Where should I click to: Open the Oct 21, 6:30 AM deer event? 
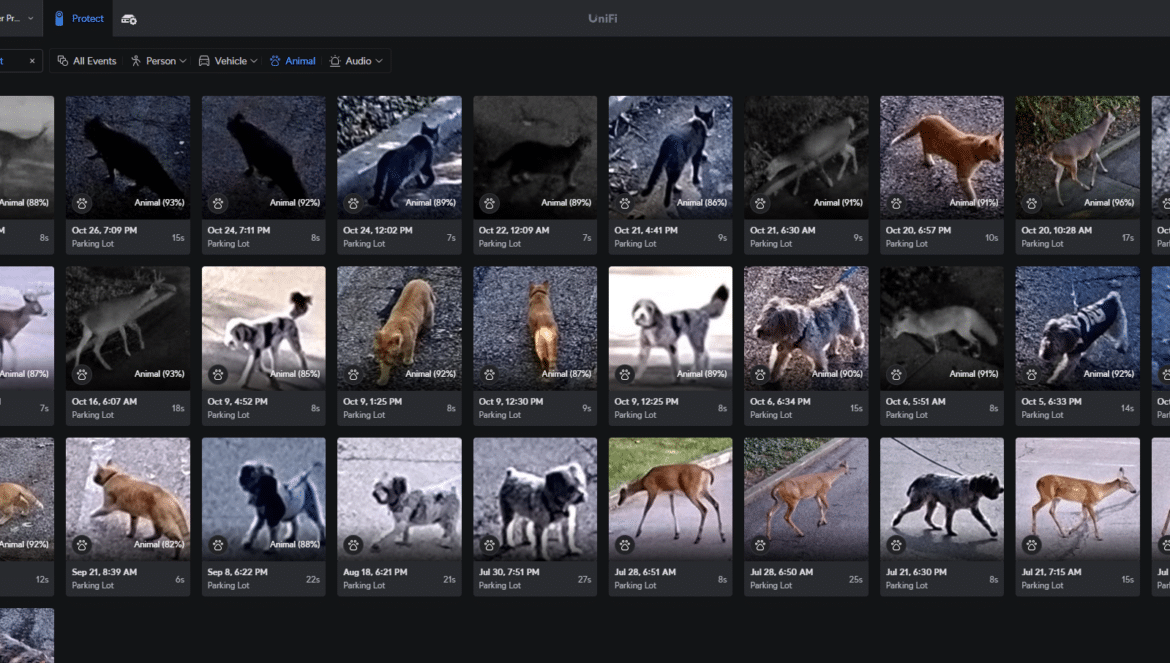(806, 157)
